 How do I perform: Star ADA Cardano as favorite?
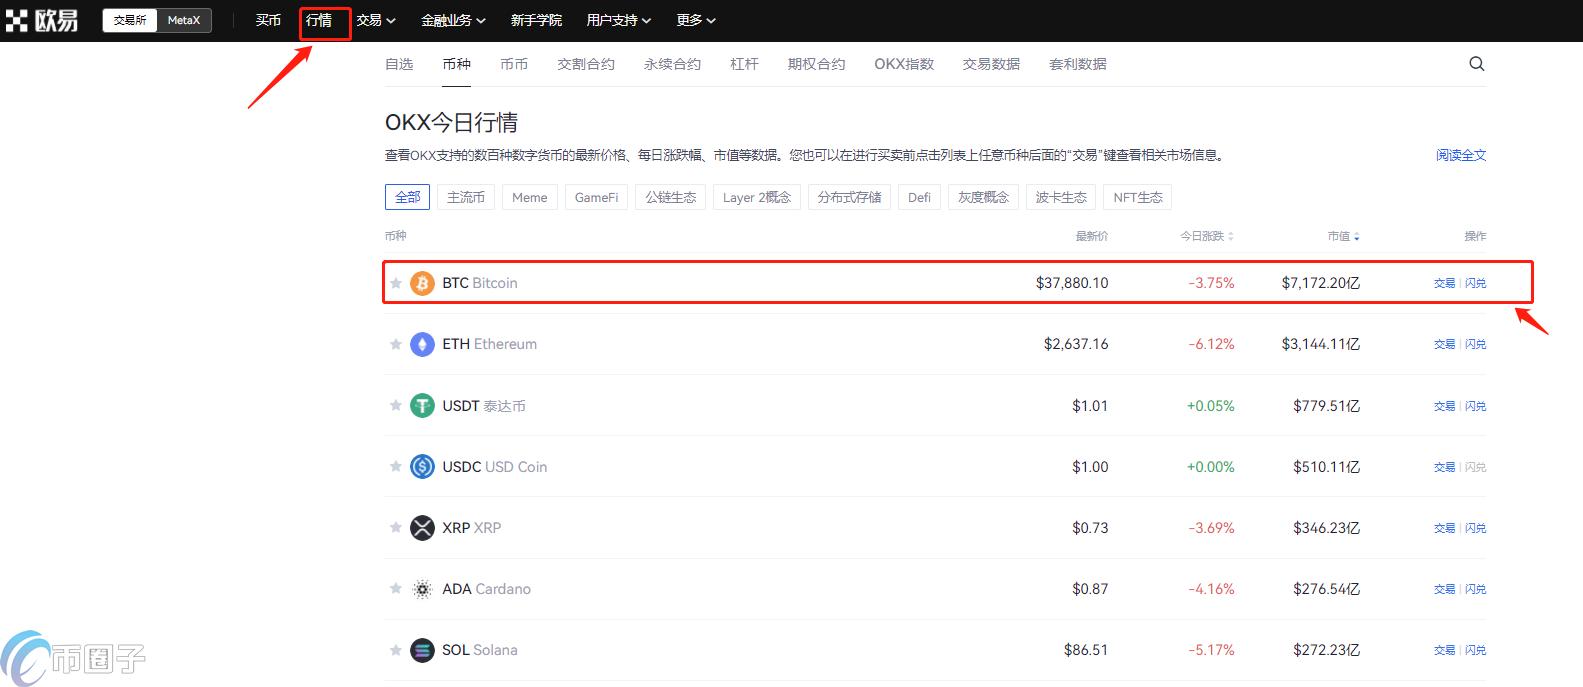pyautogui.click(x=396, y=588)
